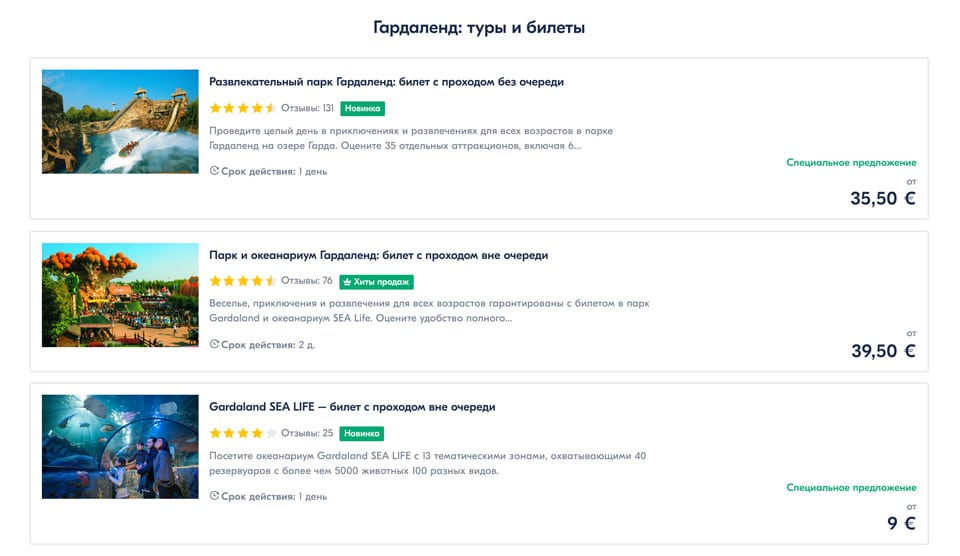The image size is (960, 556).
Task: Open 'Парк и океанариум Гардаленд' ticket title
Action: coord(378,255)
